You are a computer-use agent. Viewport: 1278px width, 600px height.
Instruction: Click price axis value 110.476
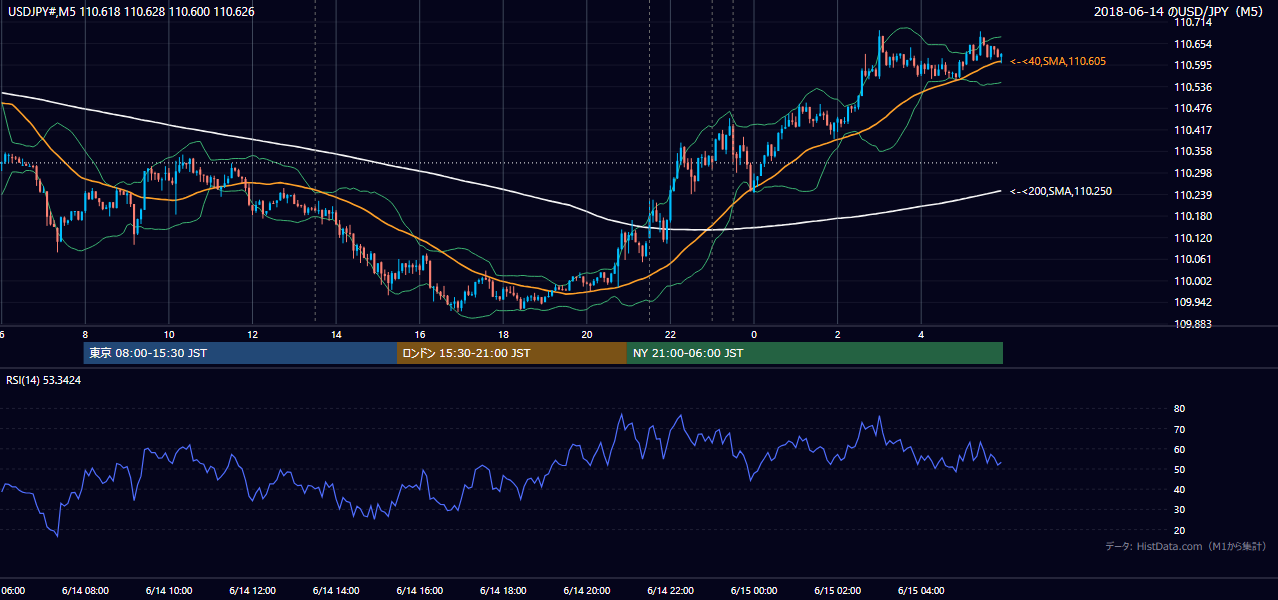pos(1193,108)
